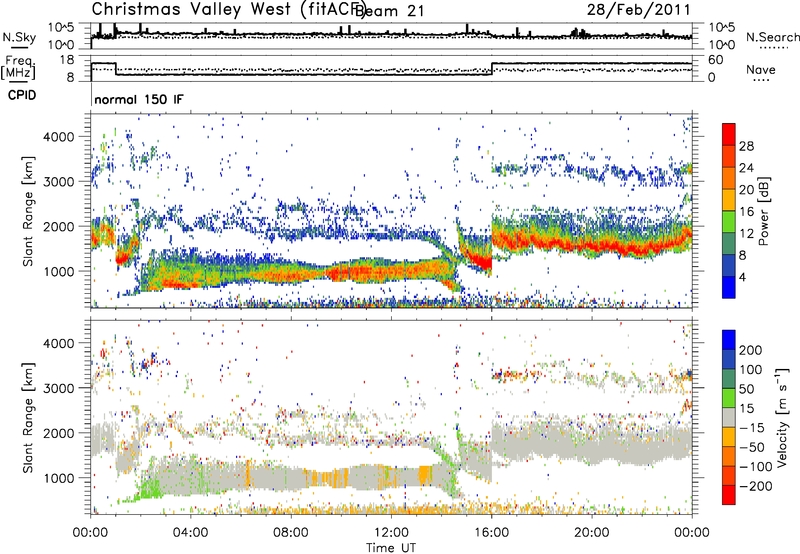
Task: Click the frequency step-up line at 16:00
Action: (492, 69)
